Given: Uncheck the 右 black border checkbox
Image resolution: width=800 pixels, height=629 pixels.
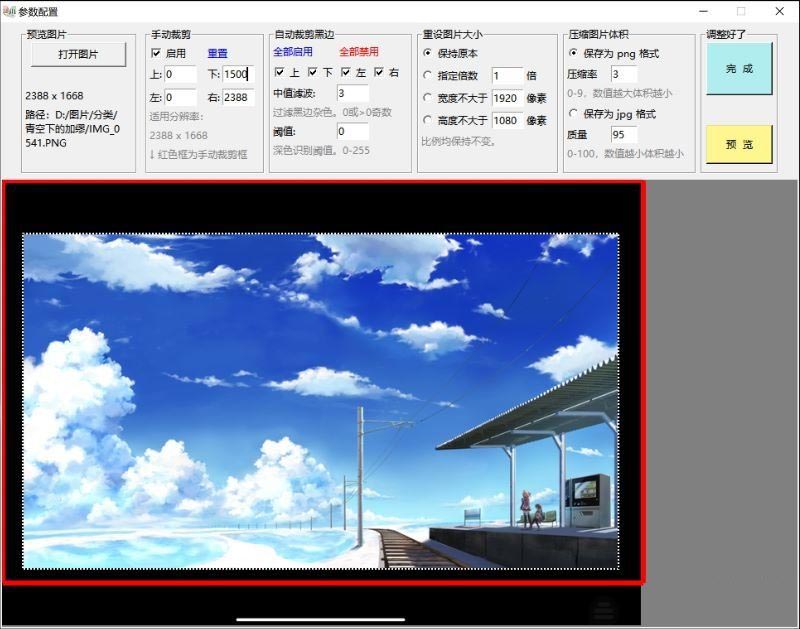Looking at the screenshot, I should tap(380, 73).
